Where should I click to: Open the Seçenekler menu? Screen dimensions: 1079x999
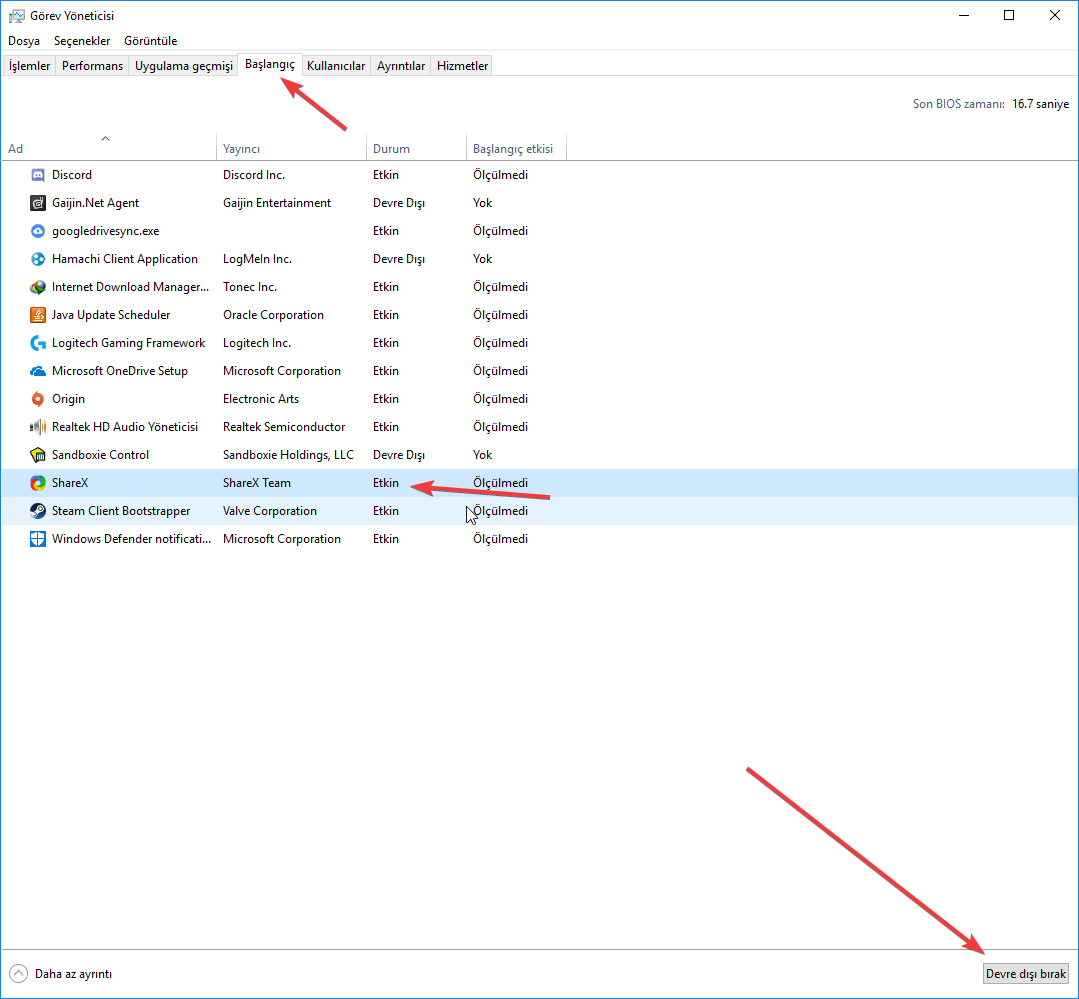pyautogui.click(x=82, y=41)
